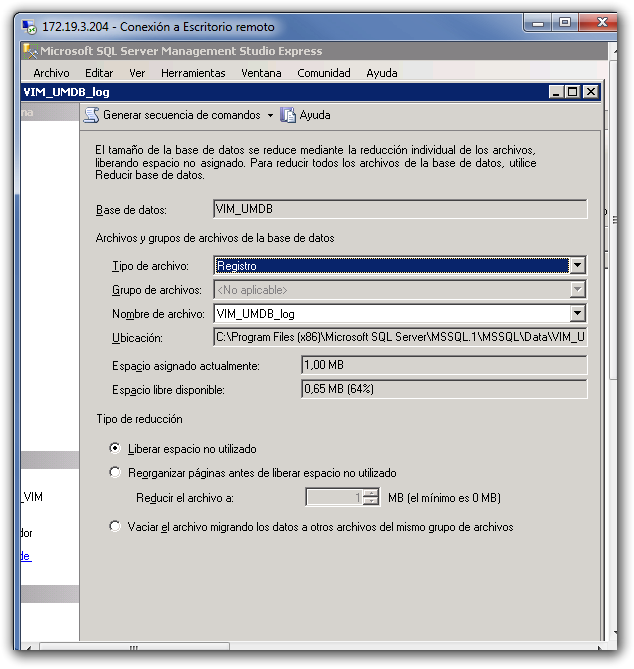Select Liberar espacio no utilizado option

116,449
